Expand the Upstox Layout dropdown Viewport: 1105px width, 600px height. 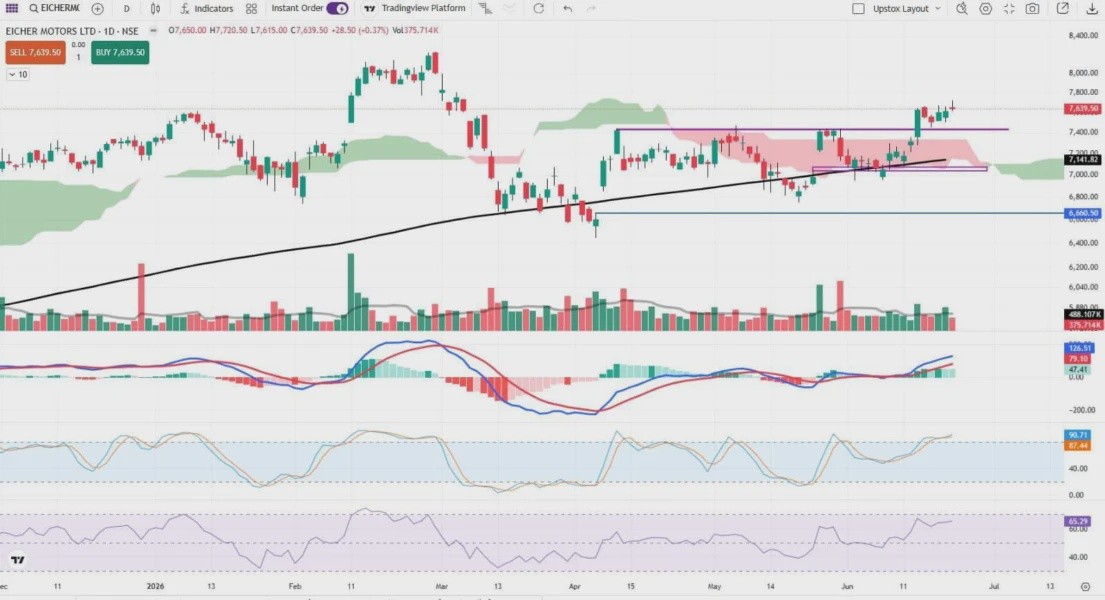[907, 8]
